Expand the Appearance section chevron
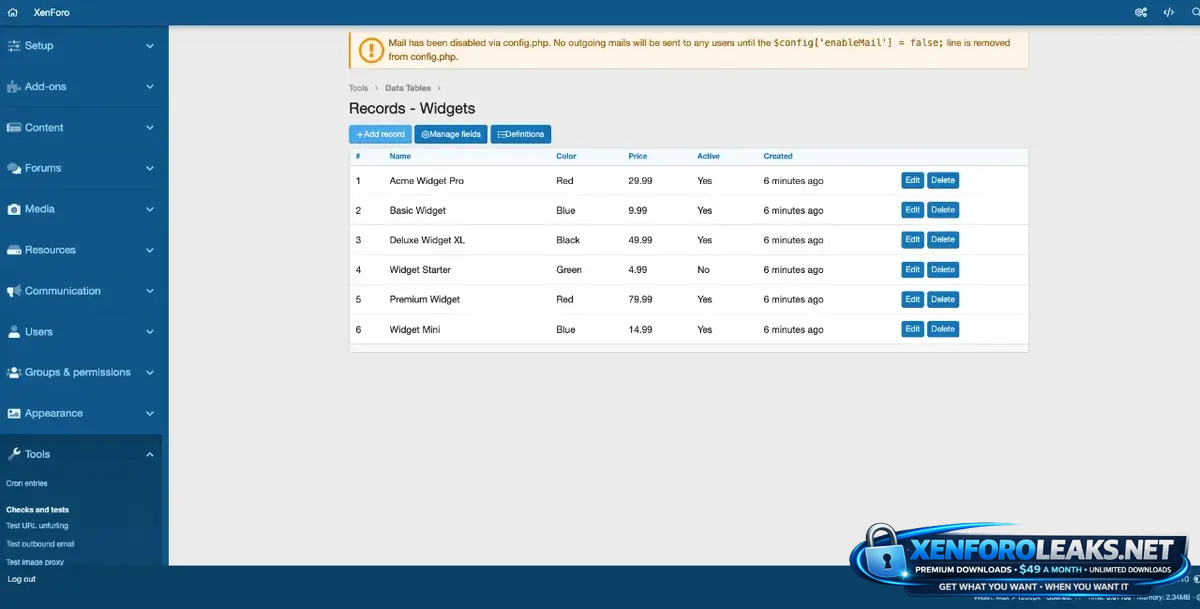The image size is (1200, 609). click(x=150, y=414)
